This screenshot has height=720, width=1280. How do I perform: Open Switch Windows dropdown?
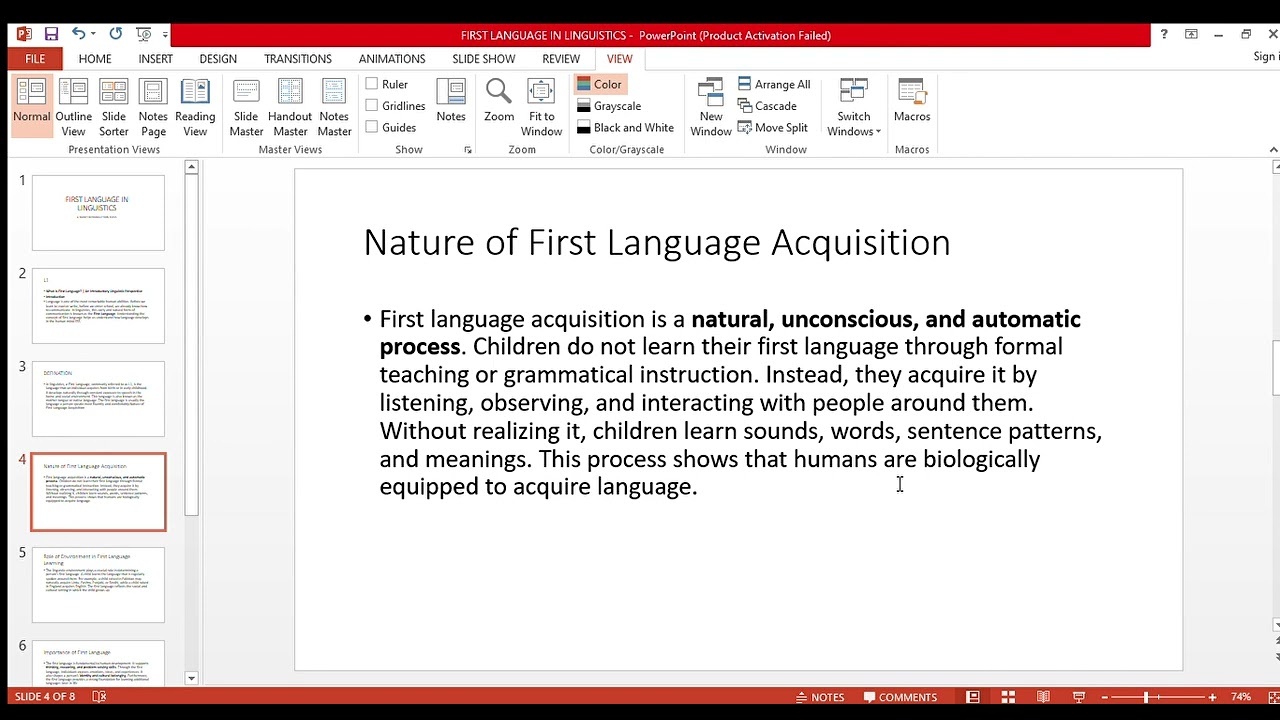pos(853,107)
